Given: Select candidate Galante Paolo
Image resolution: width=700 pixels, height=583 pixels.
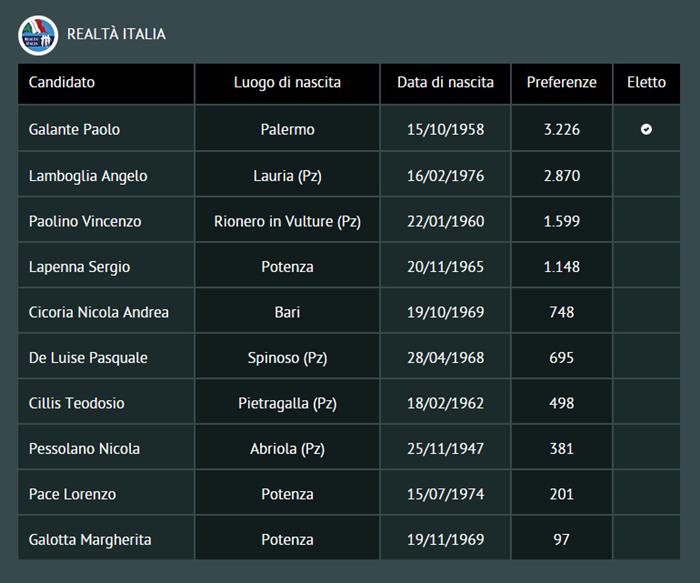Looking at the screenshot, I should point(74,130).
